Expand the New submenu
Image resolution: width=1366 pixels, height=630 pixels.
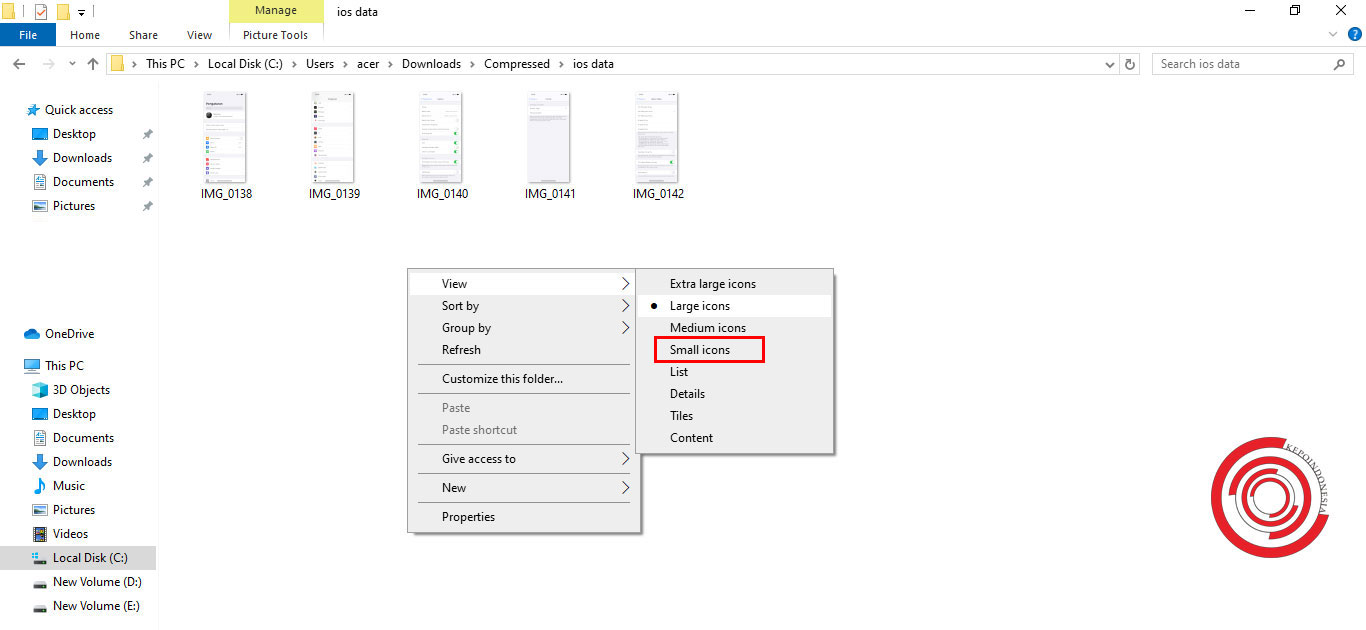pos(453,487)
